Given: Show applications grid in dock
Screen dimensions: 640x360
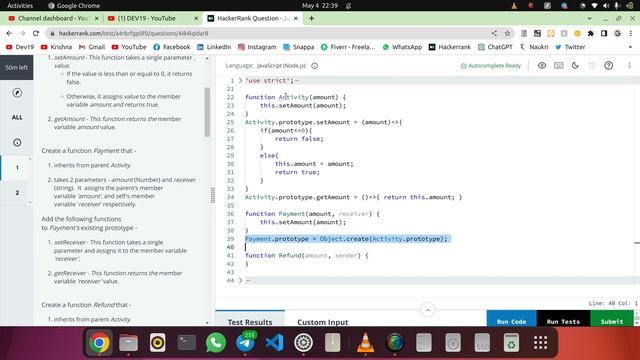Looking at the screenshot, I should pyautogui.click(x=540, y=343).
